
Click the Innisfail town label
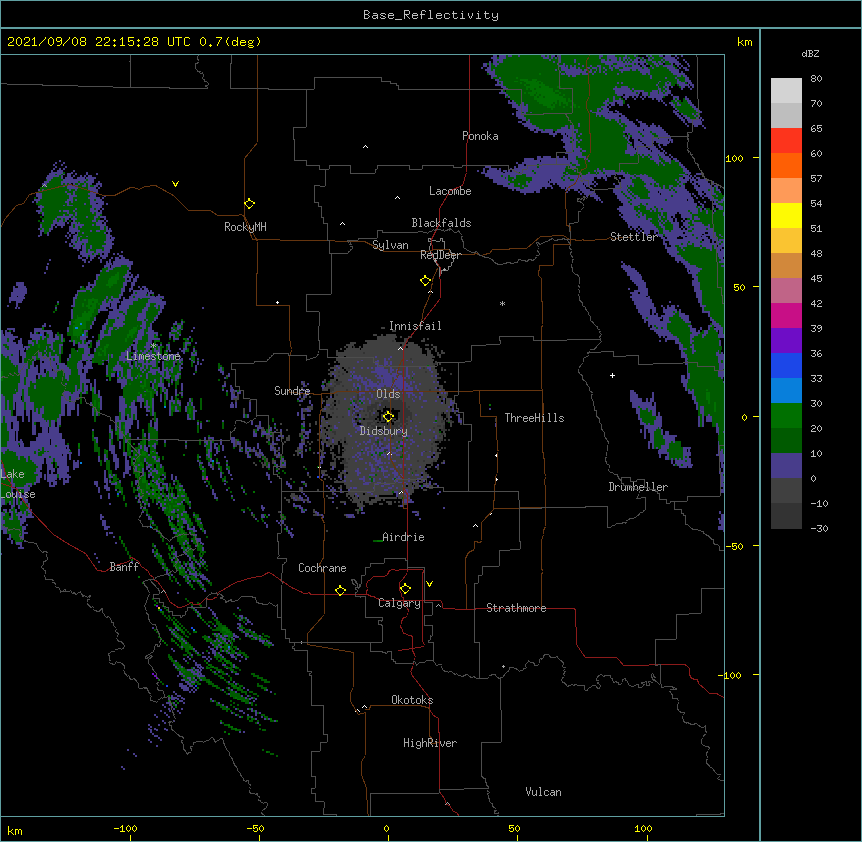click(x=415, y=326)
